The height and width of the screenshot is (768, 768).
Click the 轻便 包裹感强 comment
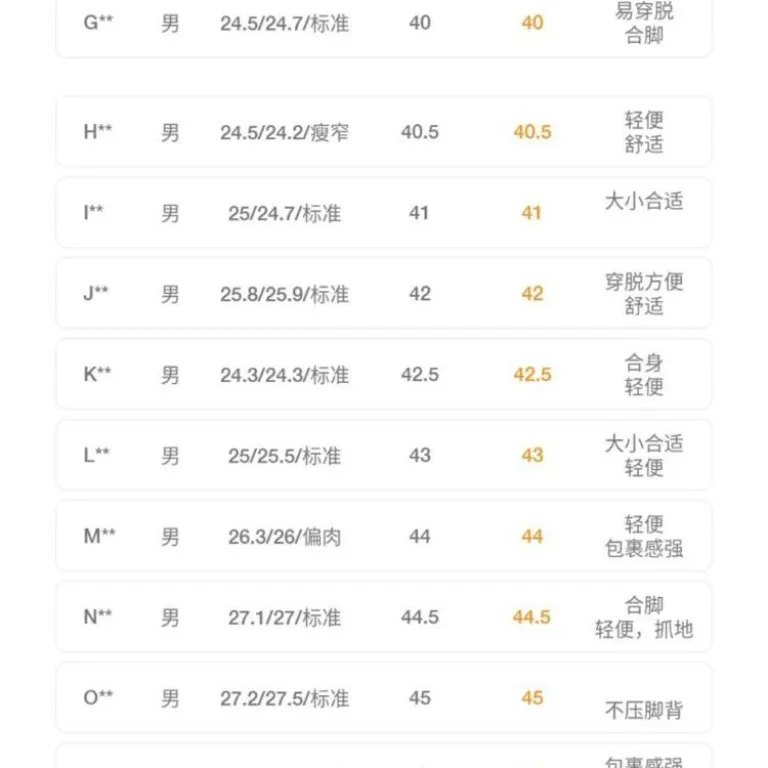click(644, 536)
